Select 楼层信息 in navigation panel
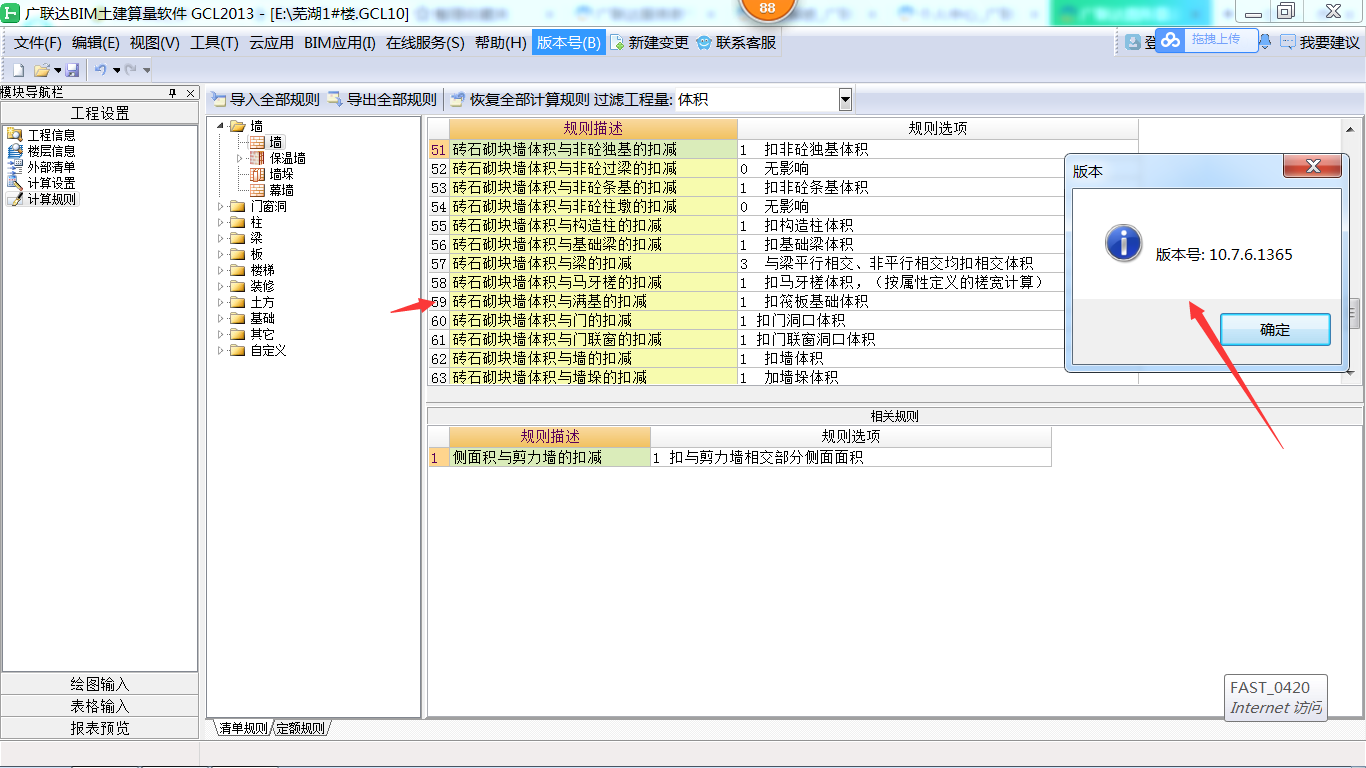Viewport: 1366px width, 768px height. point(41,151)
